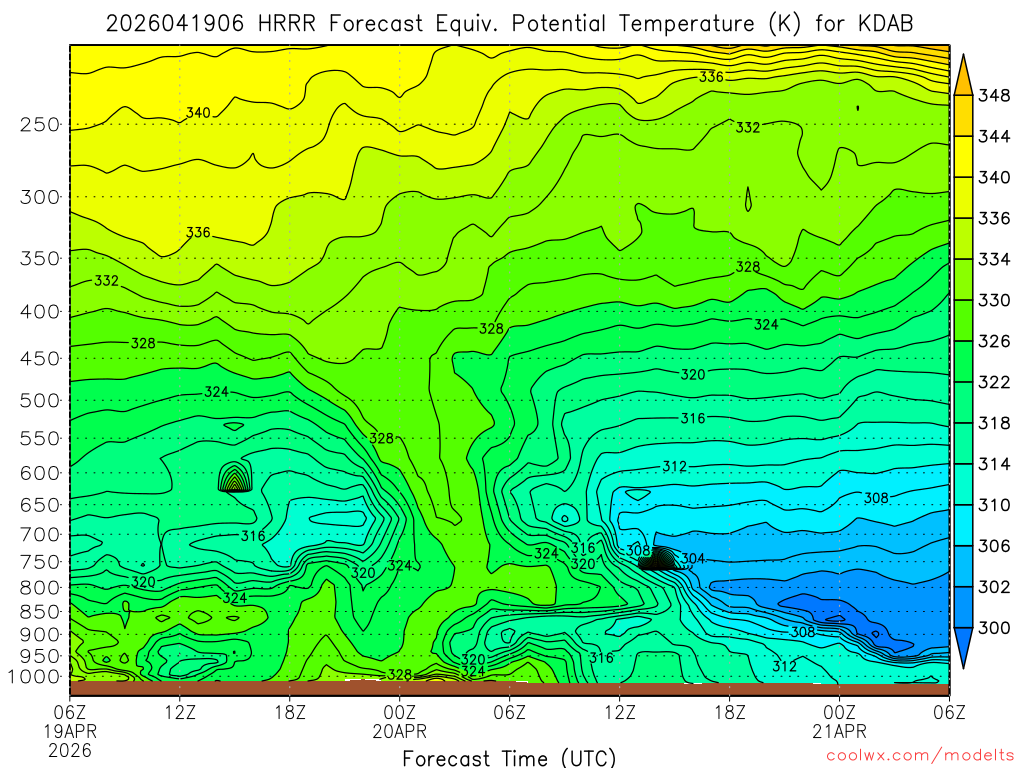Select the 950 pressure axis label
Screen dimensions: 1024x768
(40, 656)
